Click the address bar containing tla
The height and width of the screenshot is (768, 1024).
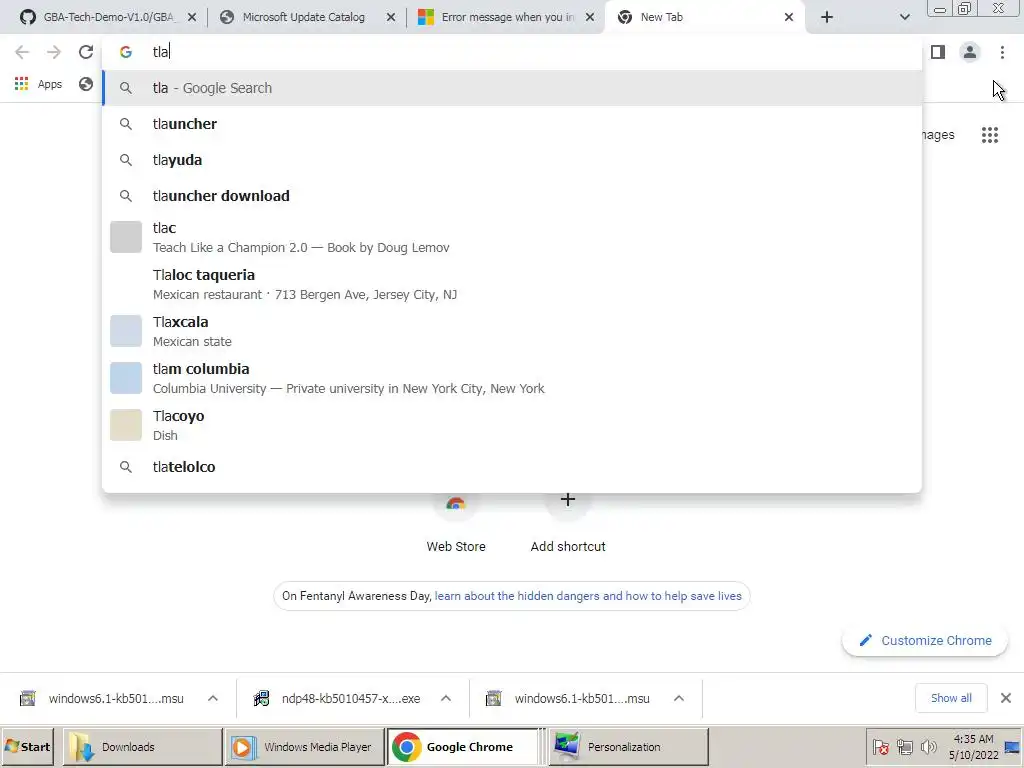[x=512, y=52]
